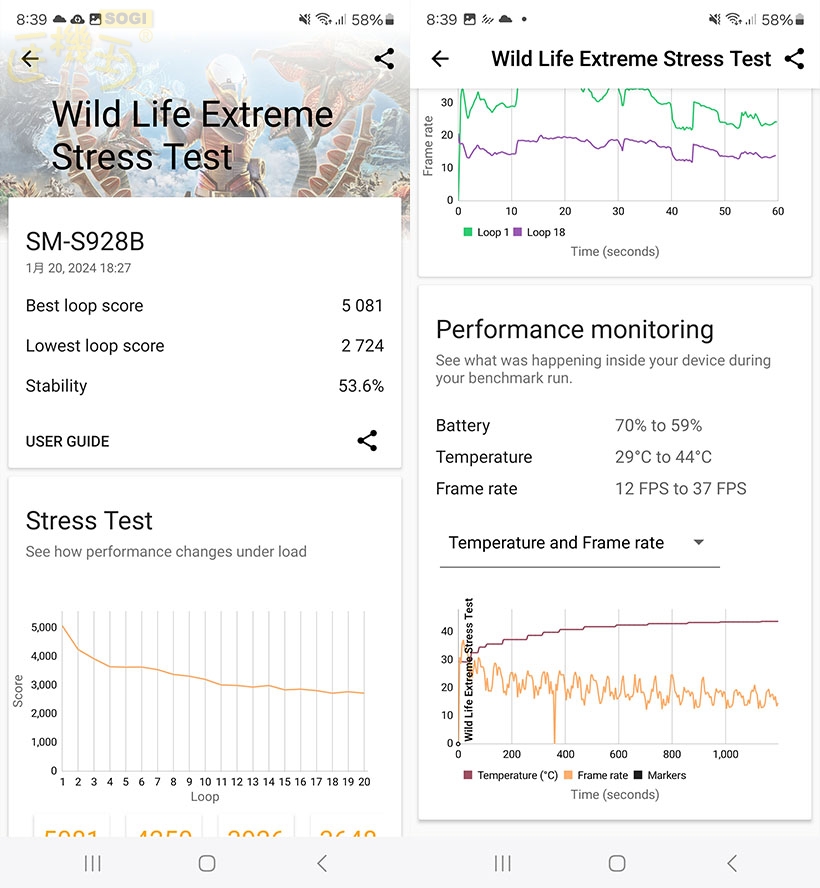Toggle Frame rate legend series
Viewport: 820px width, 888px height.
(x=596, y=775)
